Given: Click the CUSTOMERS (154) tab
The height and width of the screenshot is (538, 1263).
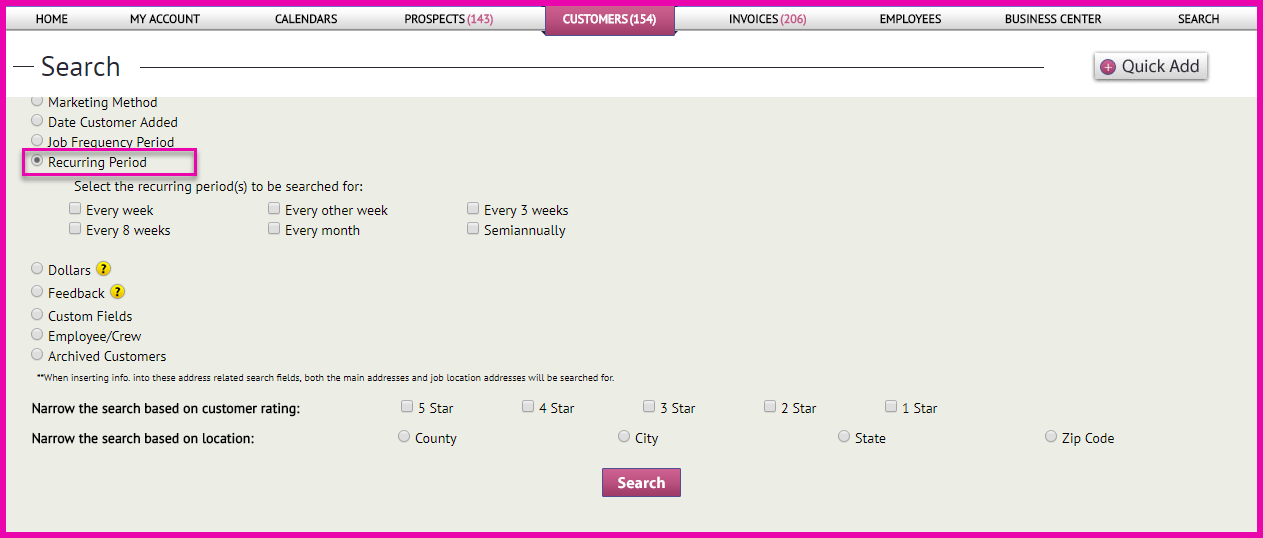Looking at the screenshot, I should (610, 19).
